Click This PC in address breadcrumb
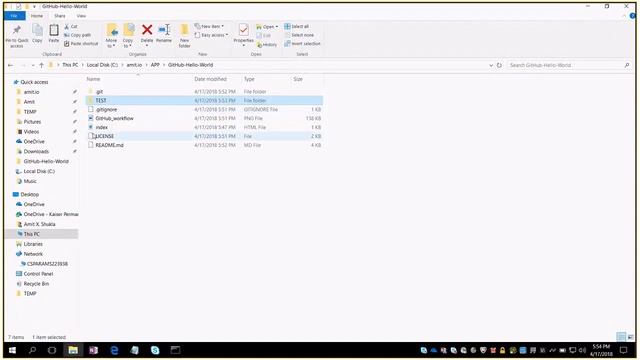640x360 pixels. (70, 65)
